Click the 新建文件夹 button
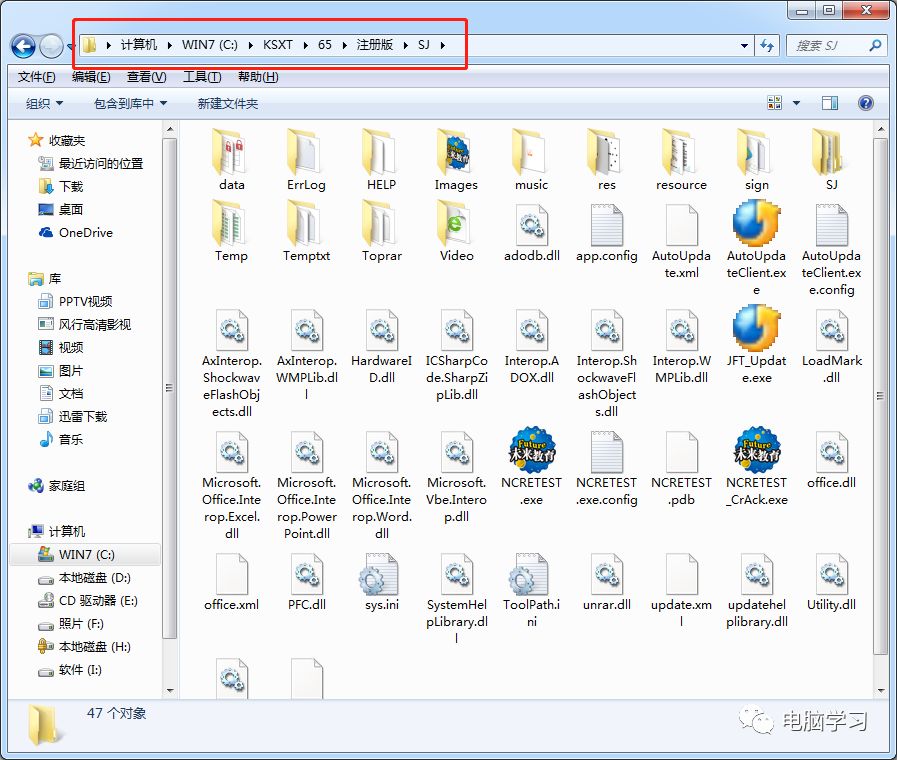897x760 pixels. 227,104
